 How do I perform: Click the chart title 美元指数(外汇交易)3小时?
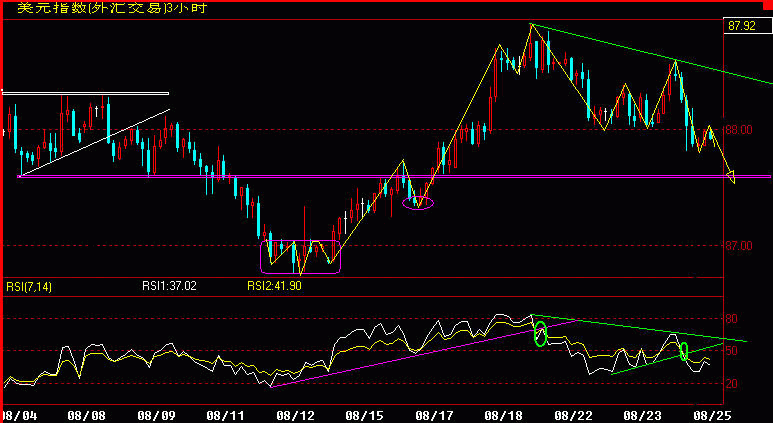tap(112, 8)
